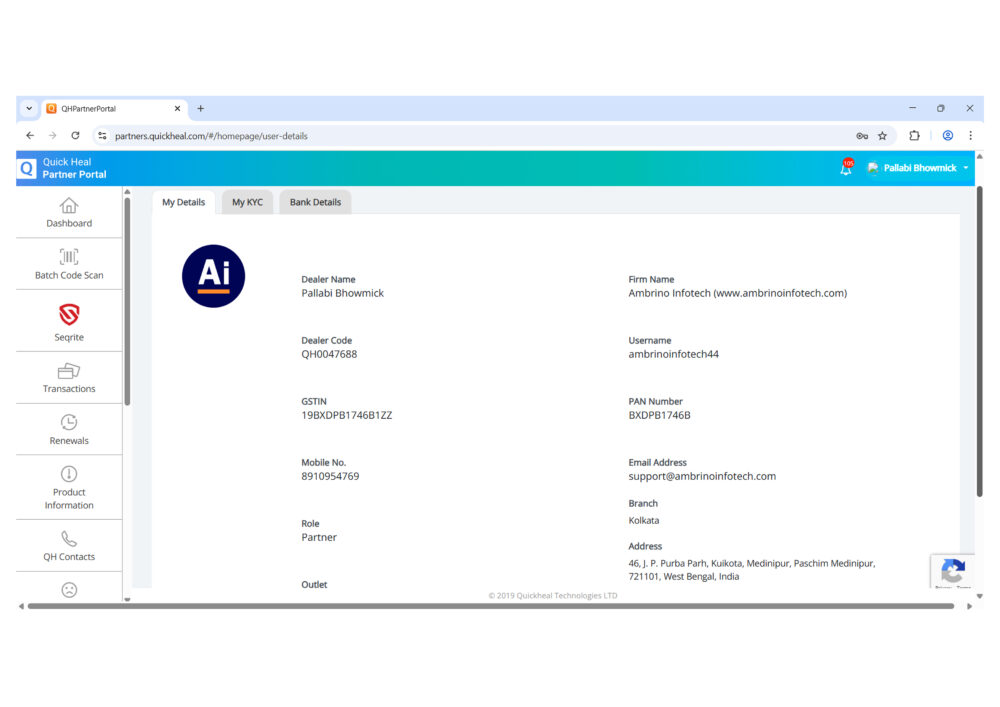Click the notification bell icon
Screen dimensions: 1000x707
(846, 168)
